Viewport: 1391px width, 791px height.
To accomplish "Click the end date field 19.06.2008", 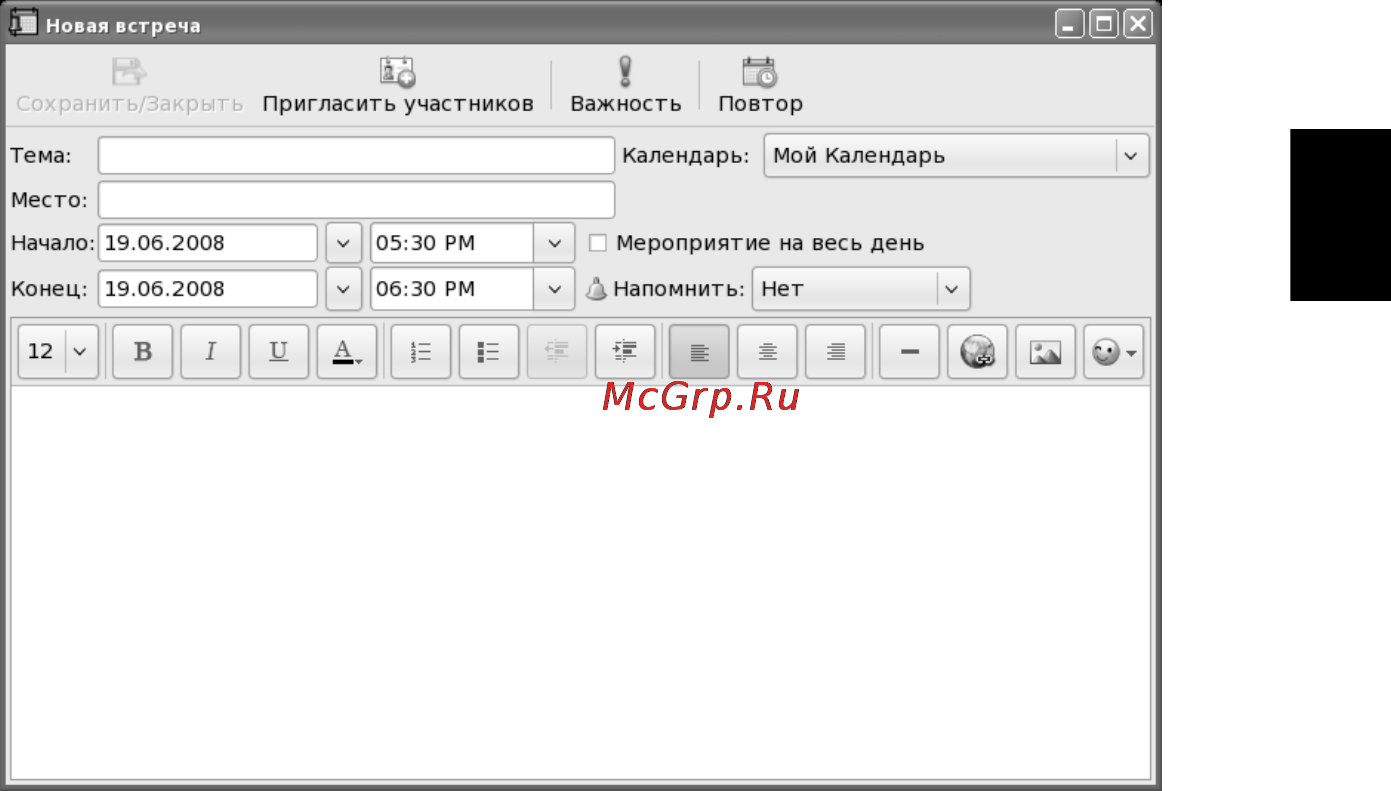I will [208, 289].
